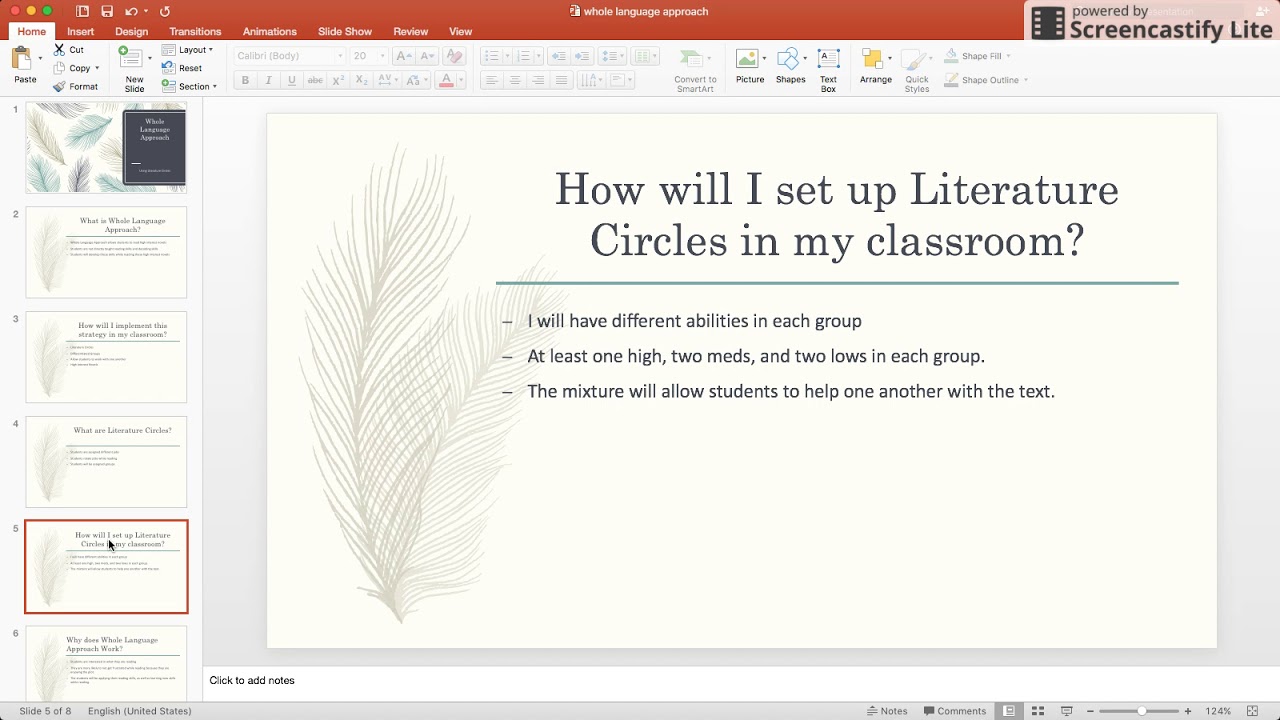Toggle the numbered list button

[525, 56]
